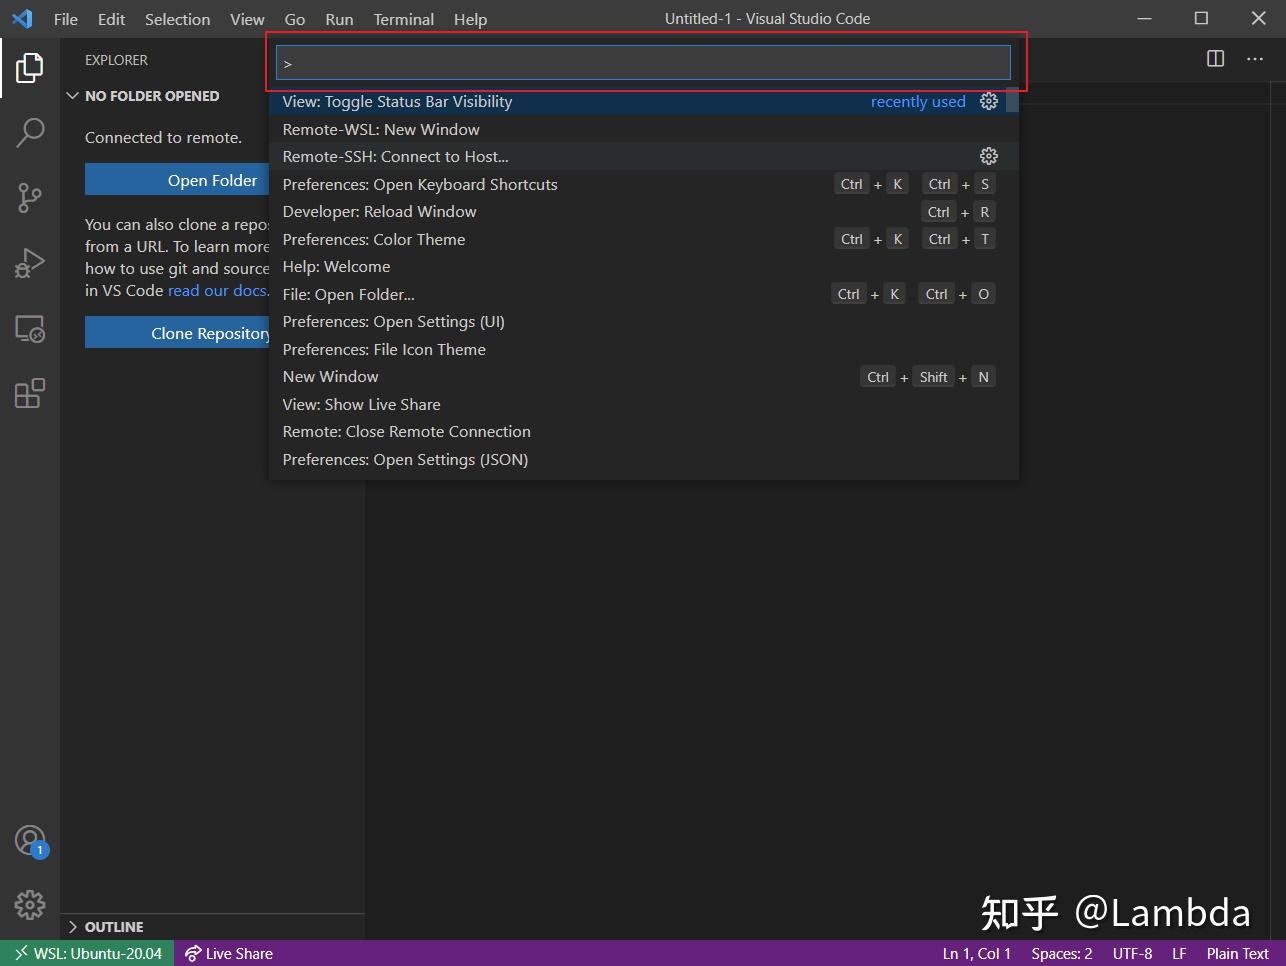Click the Accounts icon in activity bar
The height and width of the screenshot is (966, 1286).
[x=29, y=839]
